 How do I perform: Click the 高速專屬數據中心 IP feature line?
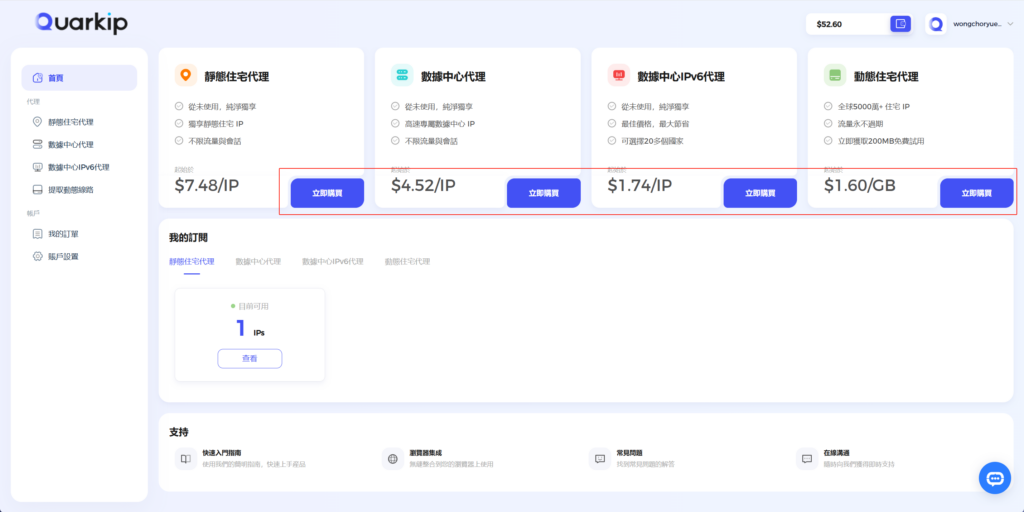pyautogui.click(x=439, y=123)
